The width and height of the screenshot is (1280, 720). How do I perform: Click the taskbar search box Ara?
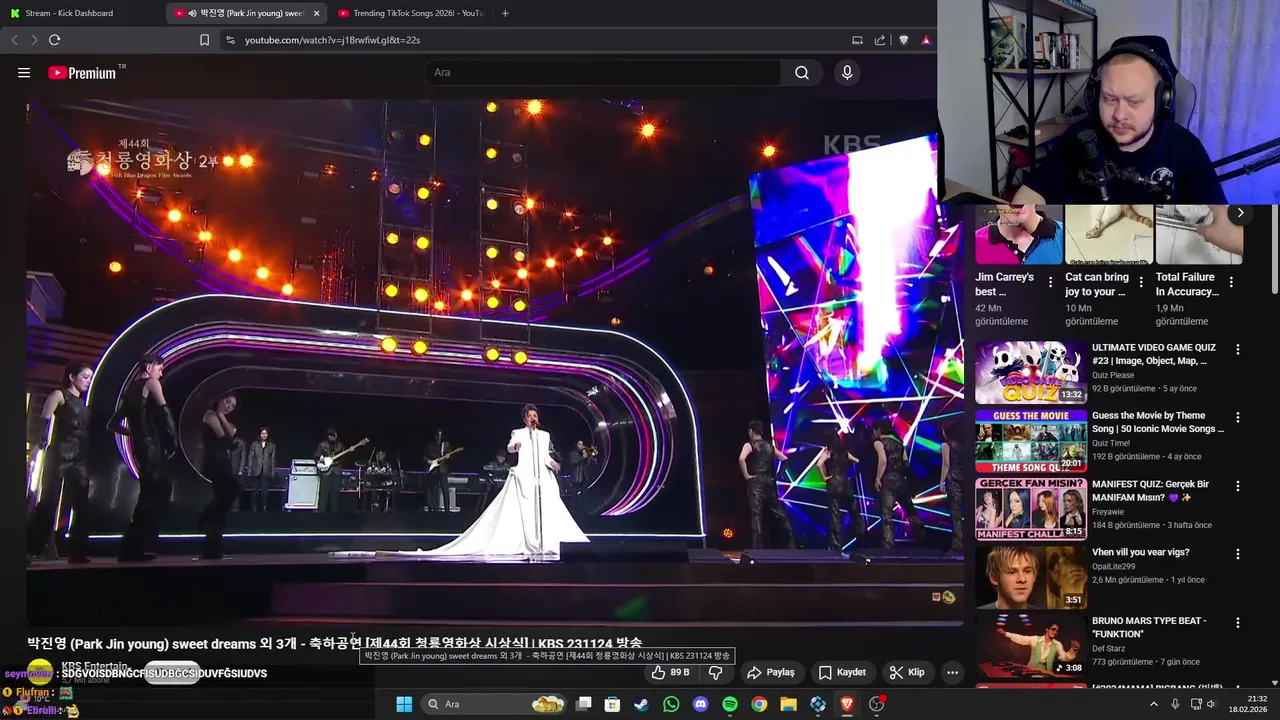[x=494, y=704]
